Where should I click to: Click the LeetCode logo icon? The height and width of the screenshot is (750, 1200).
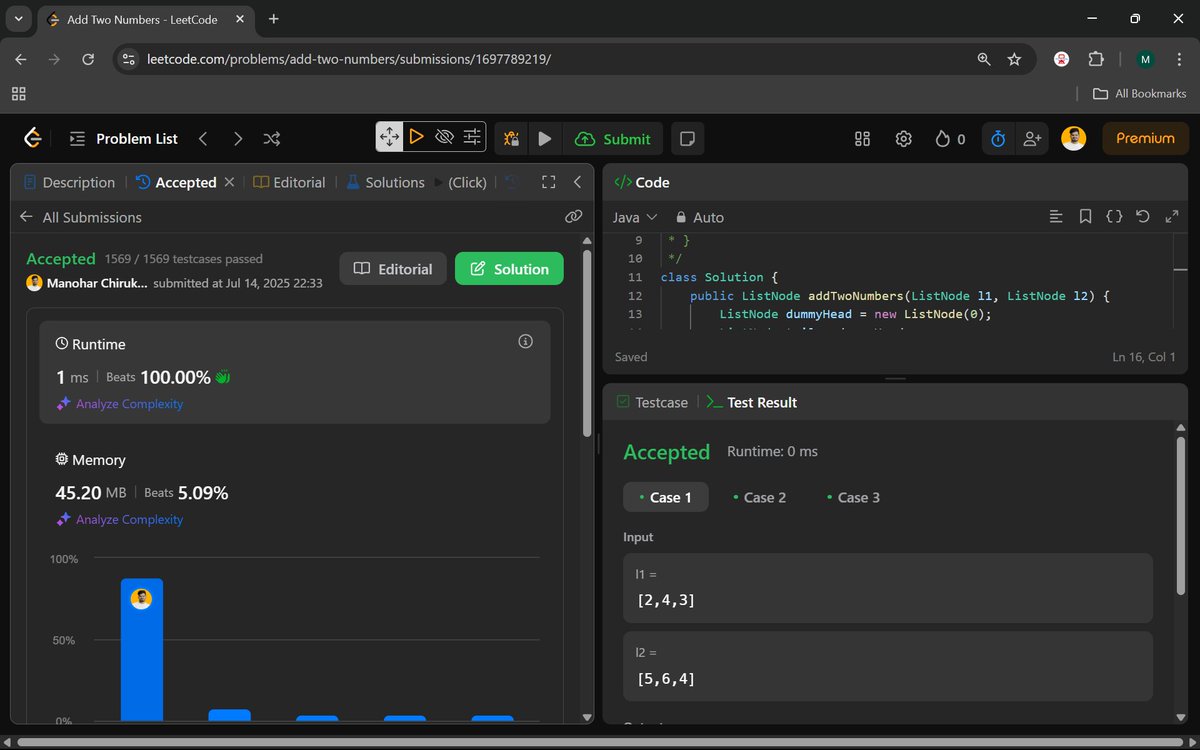point(33,138)
